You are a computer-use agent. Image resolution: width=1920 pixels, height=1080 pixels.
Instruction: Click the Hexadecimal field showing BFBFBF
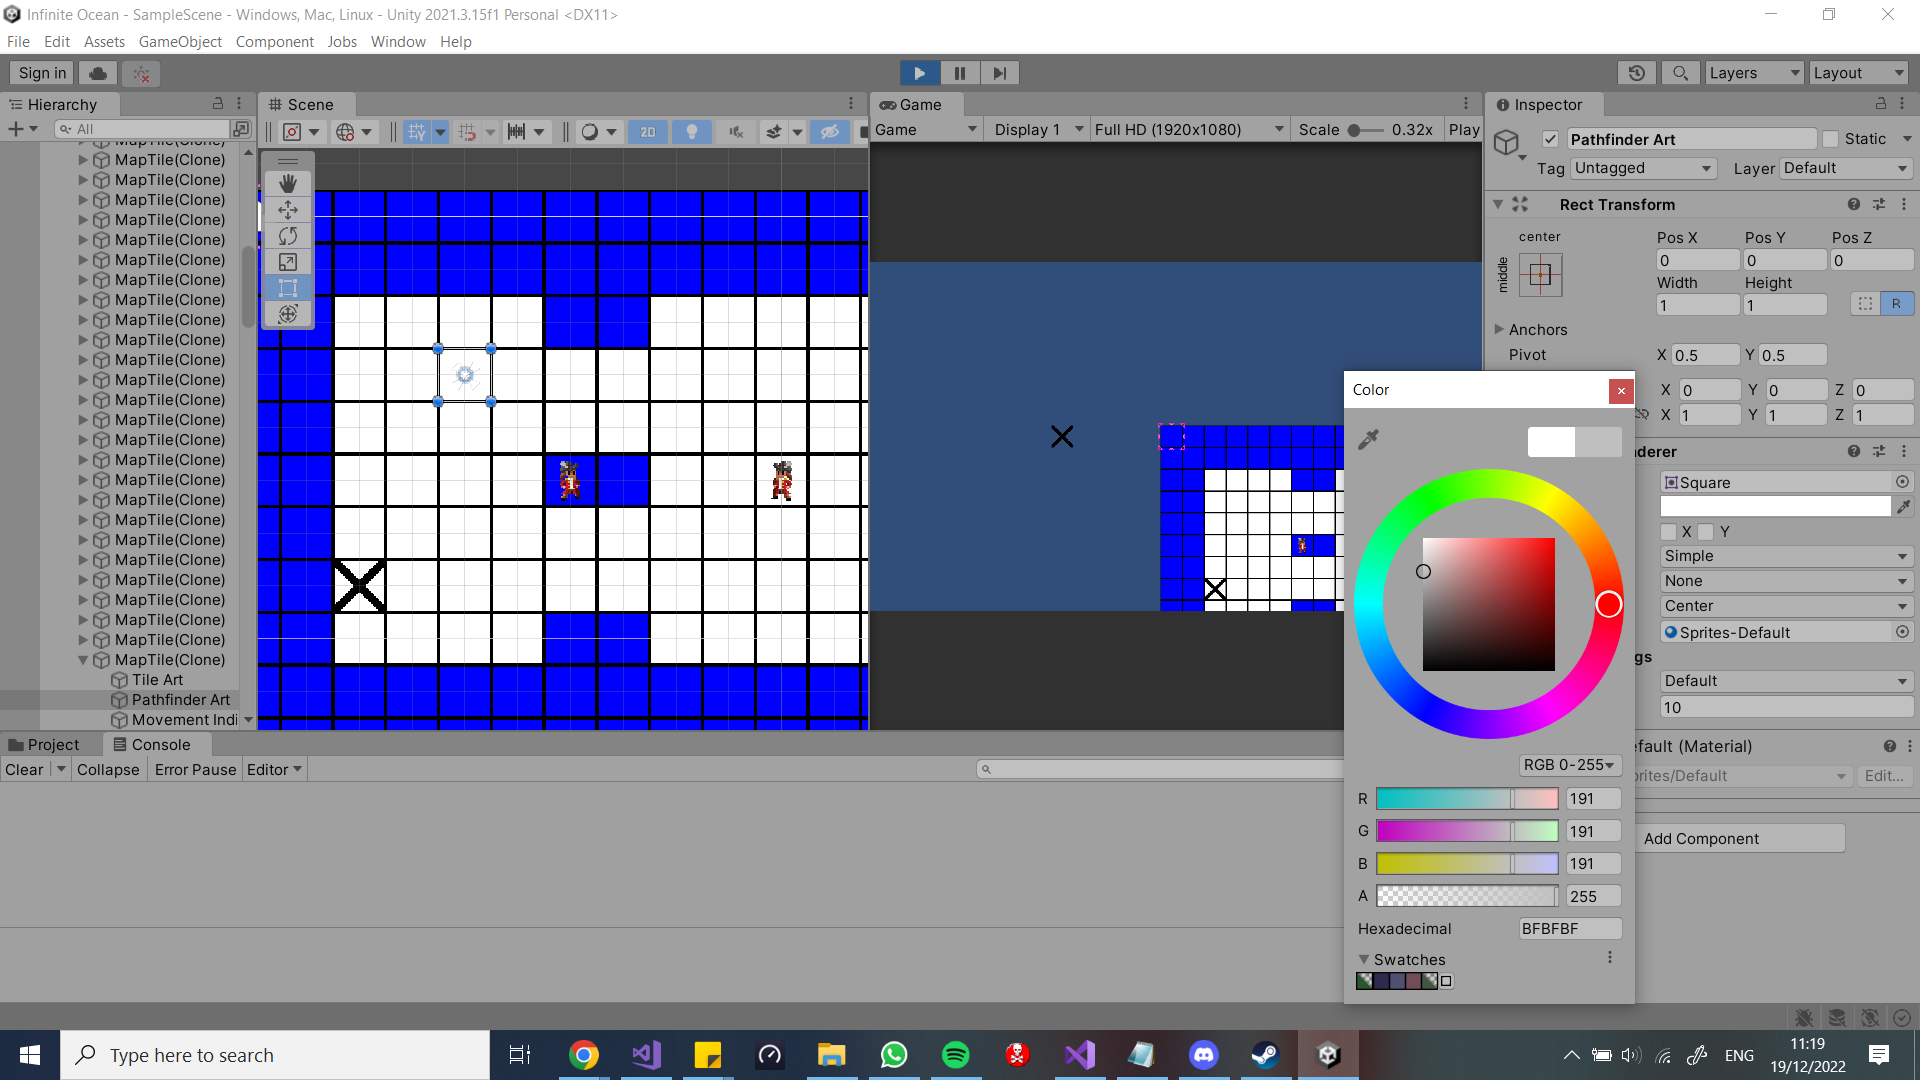[1570, 928]
